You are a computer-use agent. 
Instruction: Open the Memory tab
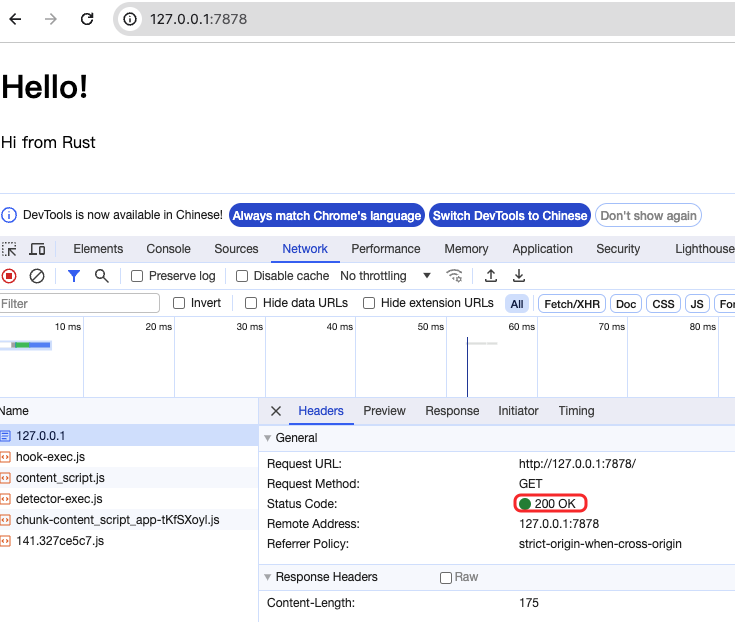(x=466, y=249)
